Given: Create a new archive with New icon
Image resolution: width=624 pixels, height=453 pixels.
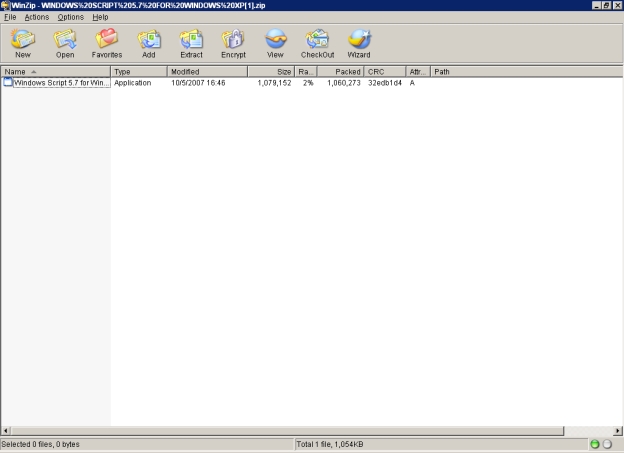Looking at the screenshot, I should pos(23,43).
